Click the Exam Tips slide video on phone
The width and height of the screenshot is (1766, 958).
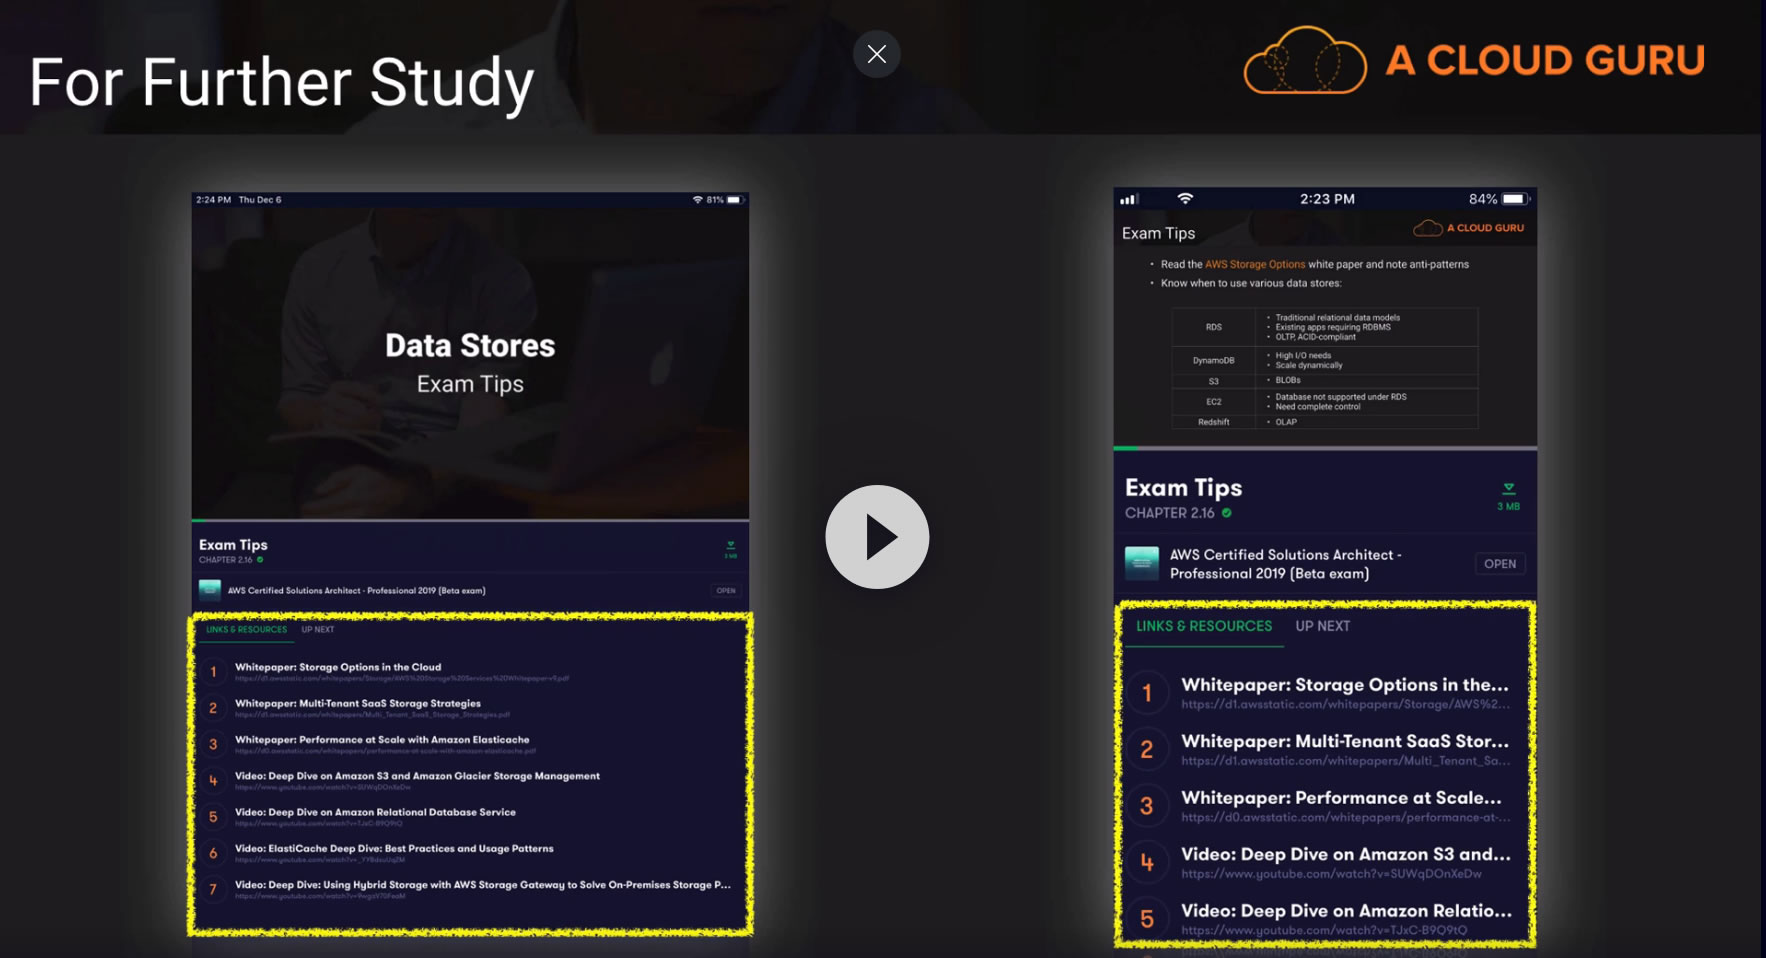[1325, 330]
